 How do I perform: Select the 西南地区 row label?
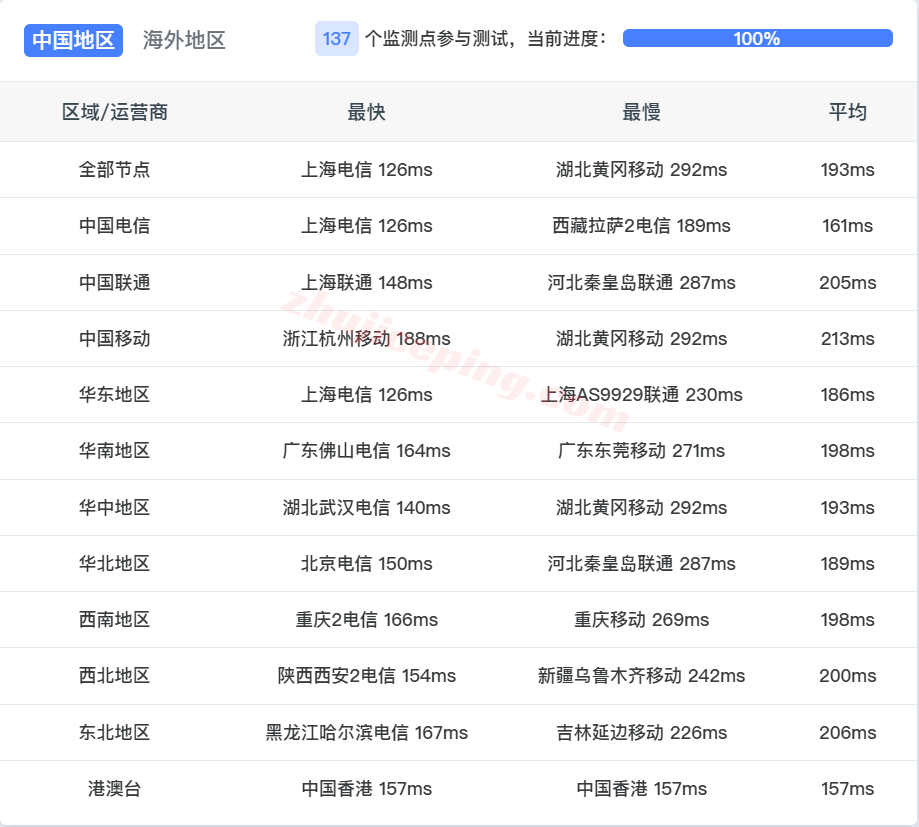coord(114,620)
